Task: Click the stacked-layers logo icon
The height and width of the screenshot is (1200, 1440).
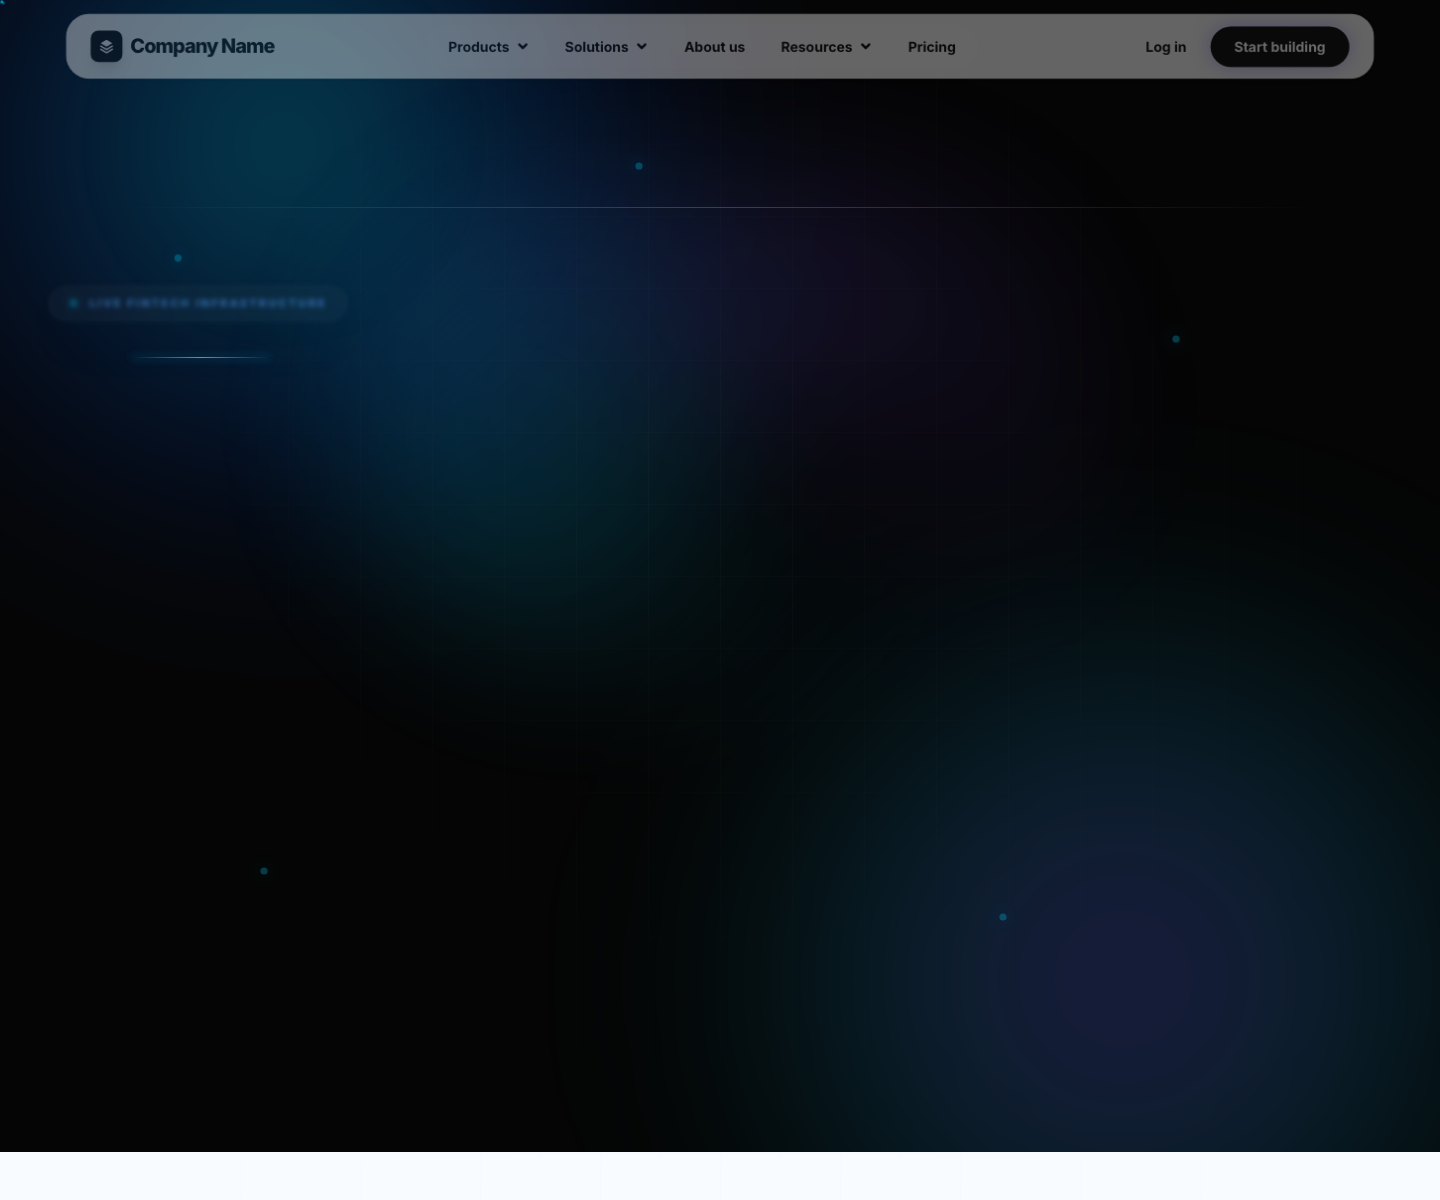Action: (x=106, y=46)
